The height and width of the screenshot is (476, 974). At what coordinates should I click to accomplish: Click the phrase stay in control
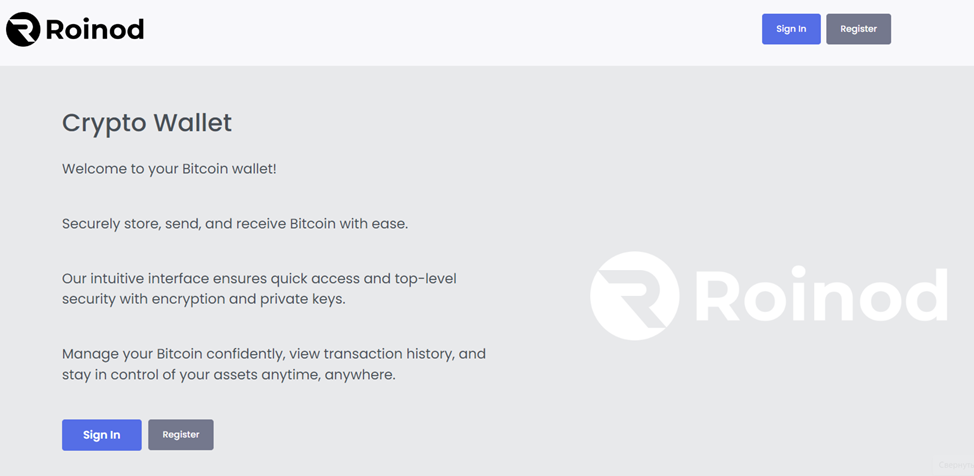tap(108, 375)
